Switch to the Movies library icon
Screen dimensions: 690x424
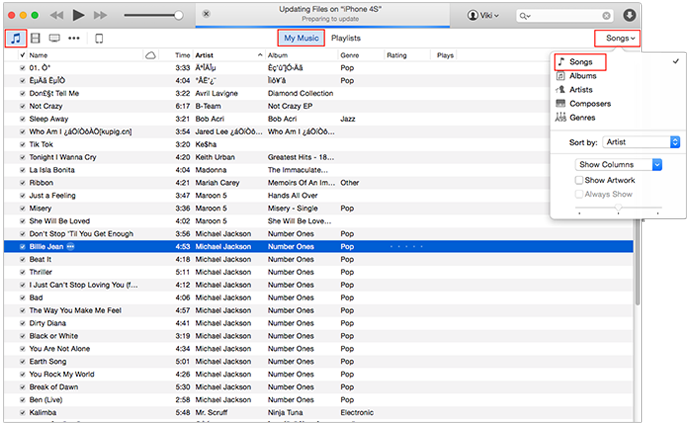pos(35,38)
